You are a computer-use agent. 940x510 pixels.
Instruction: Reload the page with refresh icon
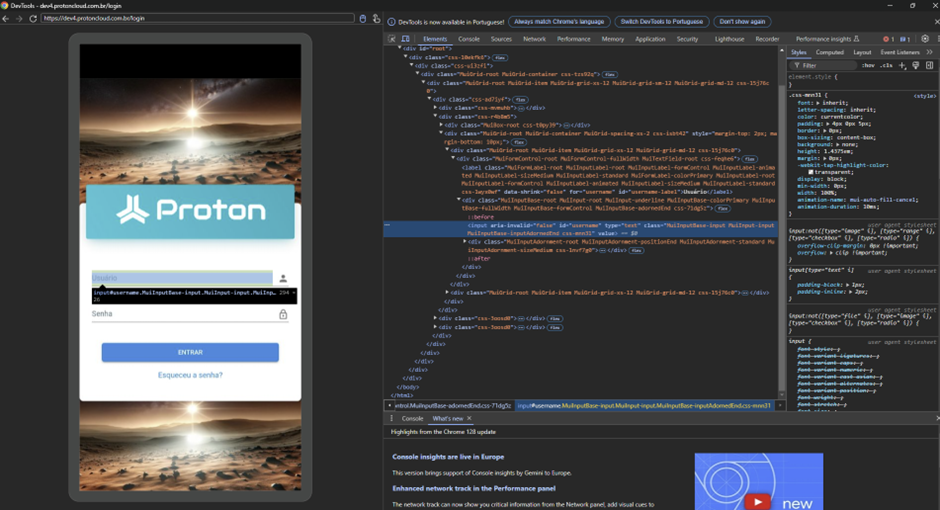pos(33,19)
